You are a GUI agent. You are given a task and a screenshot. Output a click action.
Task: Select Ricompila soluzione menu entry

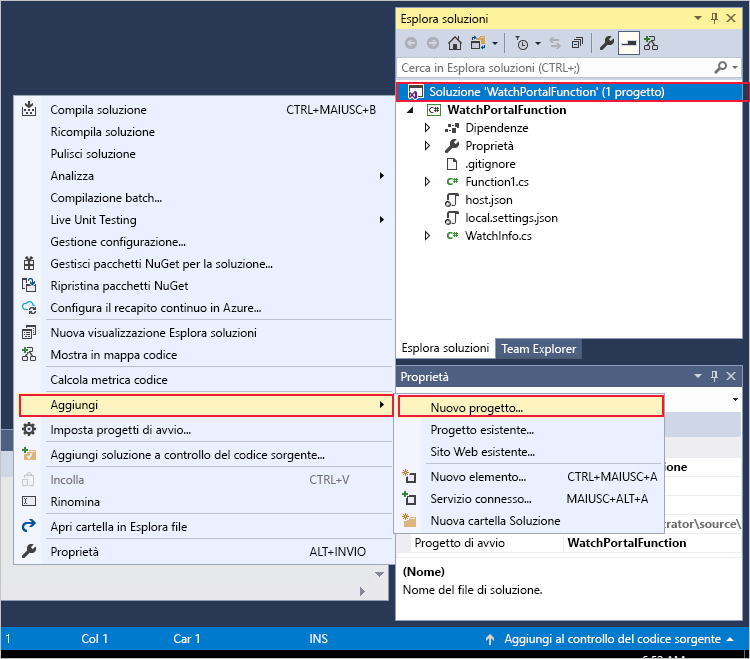click(205, 132)
